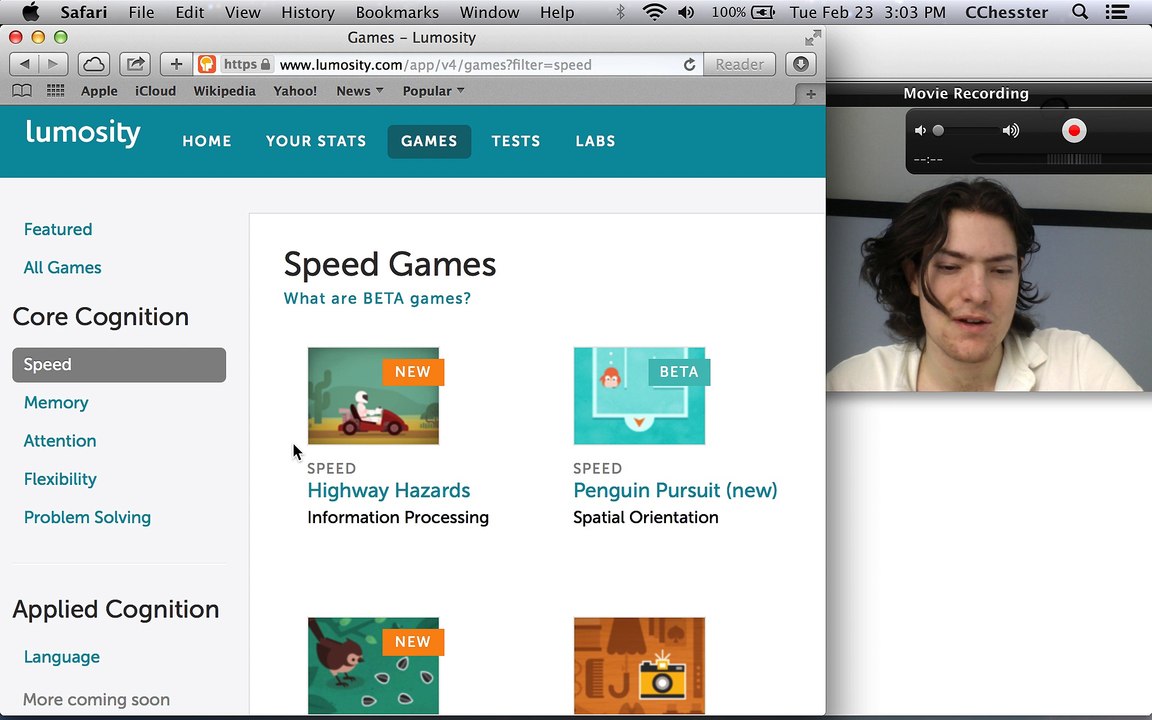The height and width of the screenshot is (720, 1152).
Task: Open the Wikipedia bookmark
Action: [x=224, y=90]
